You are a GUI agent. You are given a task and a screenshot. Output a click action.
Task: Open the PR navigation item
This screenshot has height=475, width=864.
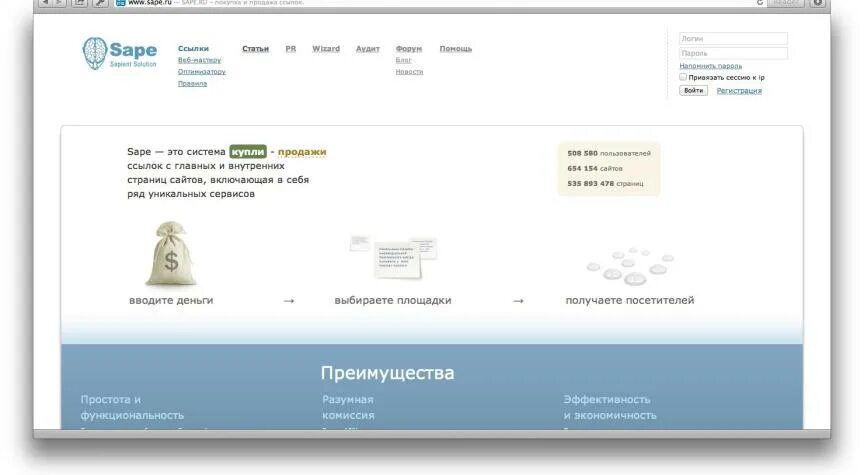click(x=290, y=48)
